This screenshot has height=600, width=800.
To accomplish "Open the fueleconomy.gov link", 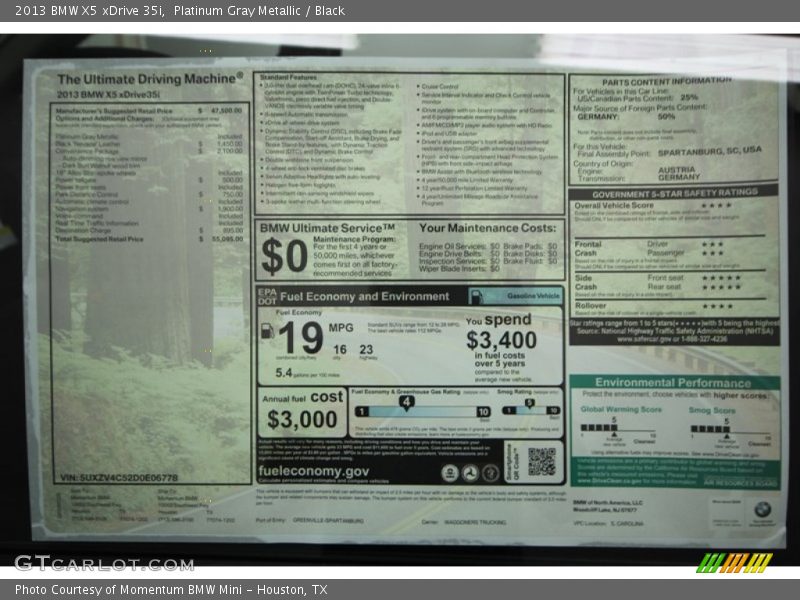I will click(x=313, y=471).
